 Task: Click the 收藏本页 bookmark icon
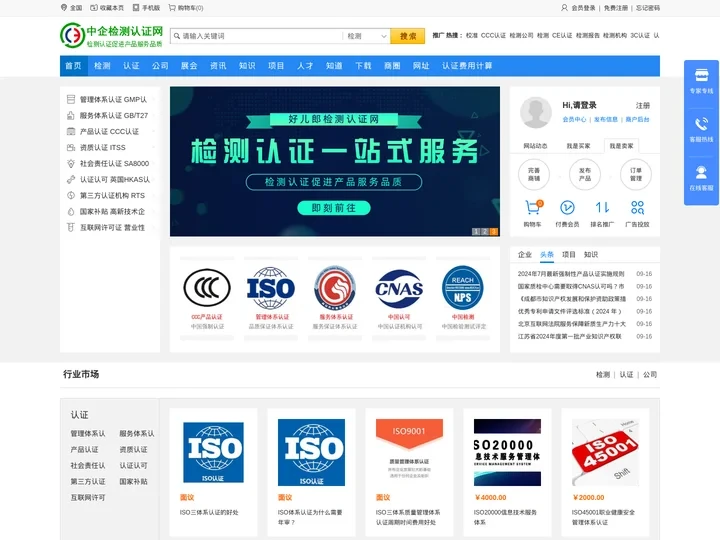pos(94,7)
